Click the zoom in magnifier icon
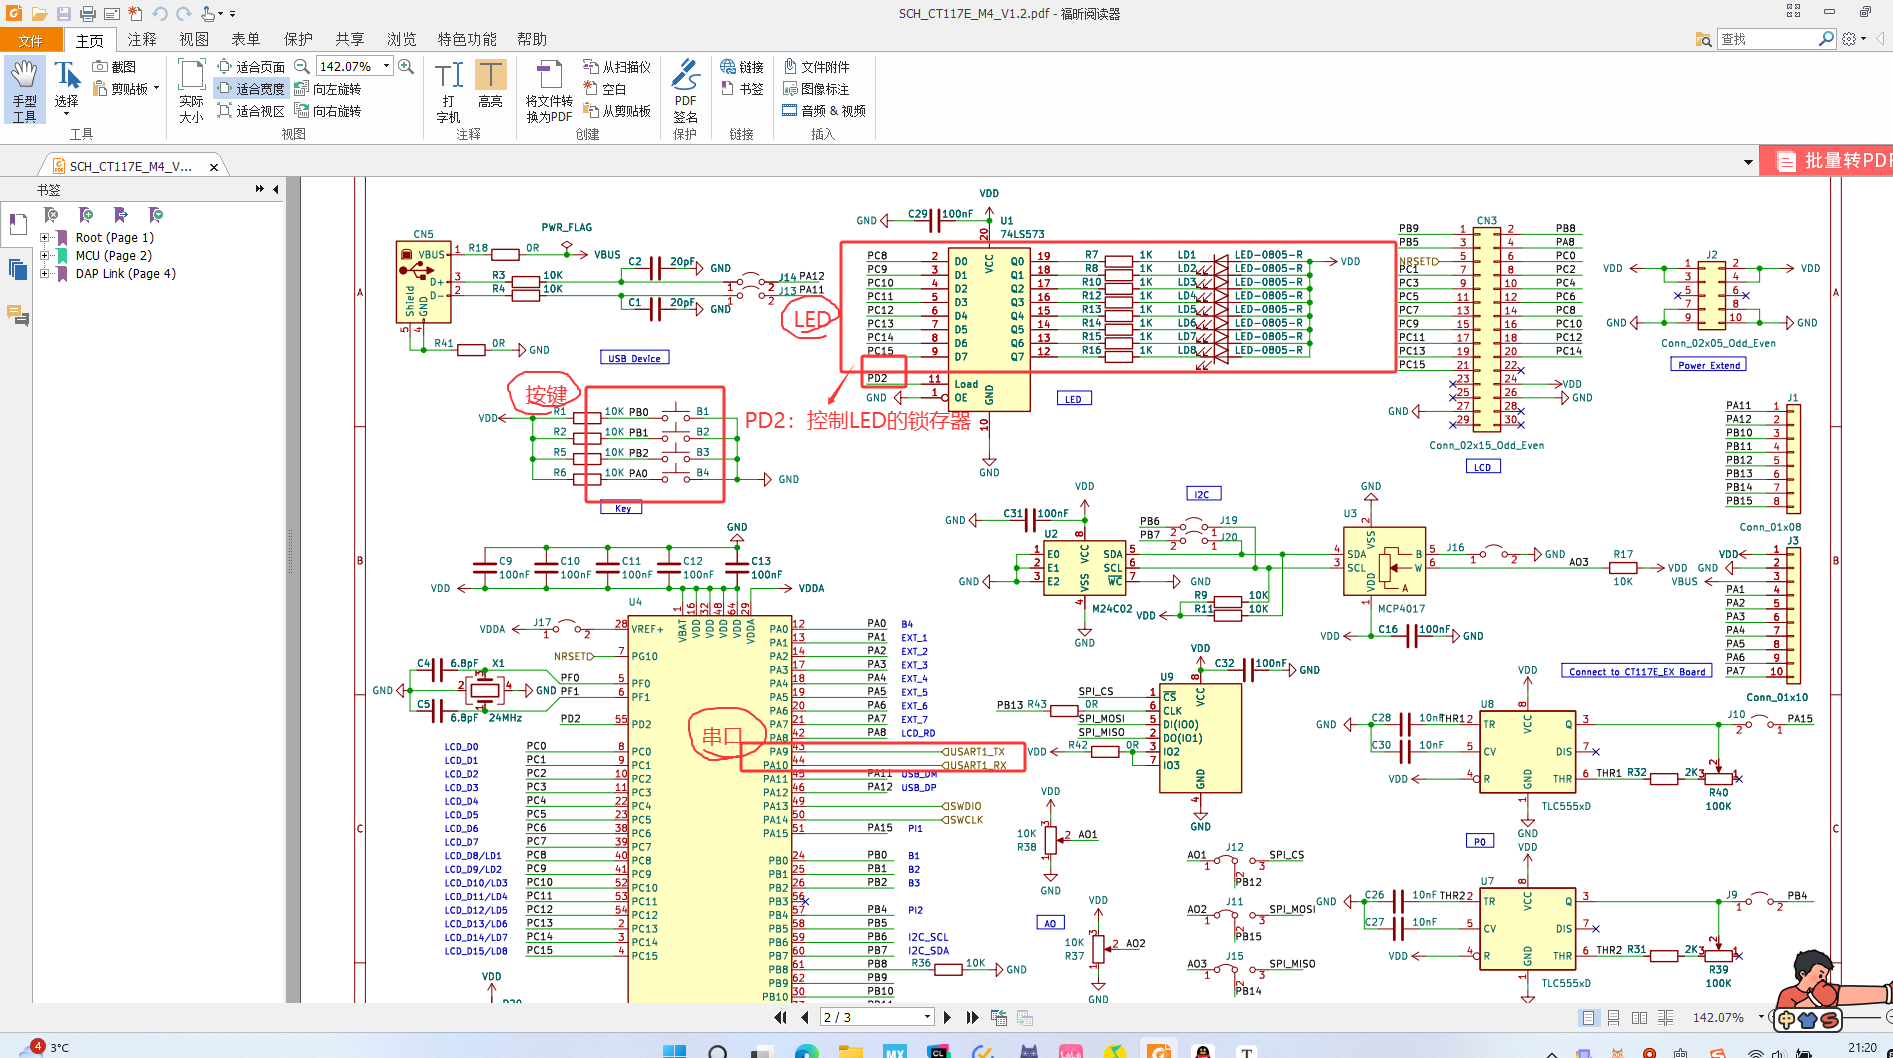Viewport: 1893px width, 1058px height. (406, 66)
